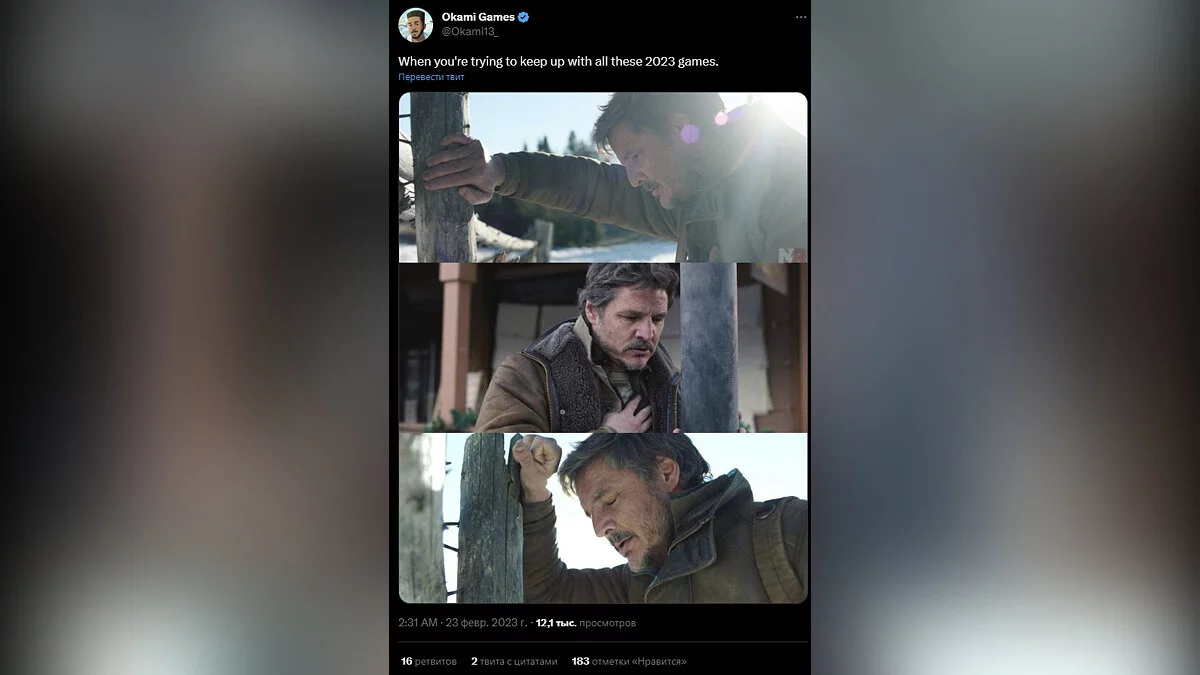
Task: Click the 12,1 тыс. просмотров view count
Action: click(x=585, y=623)
